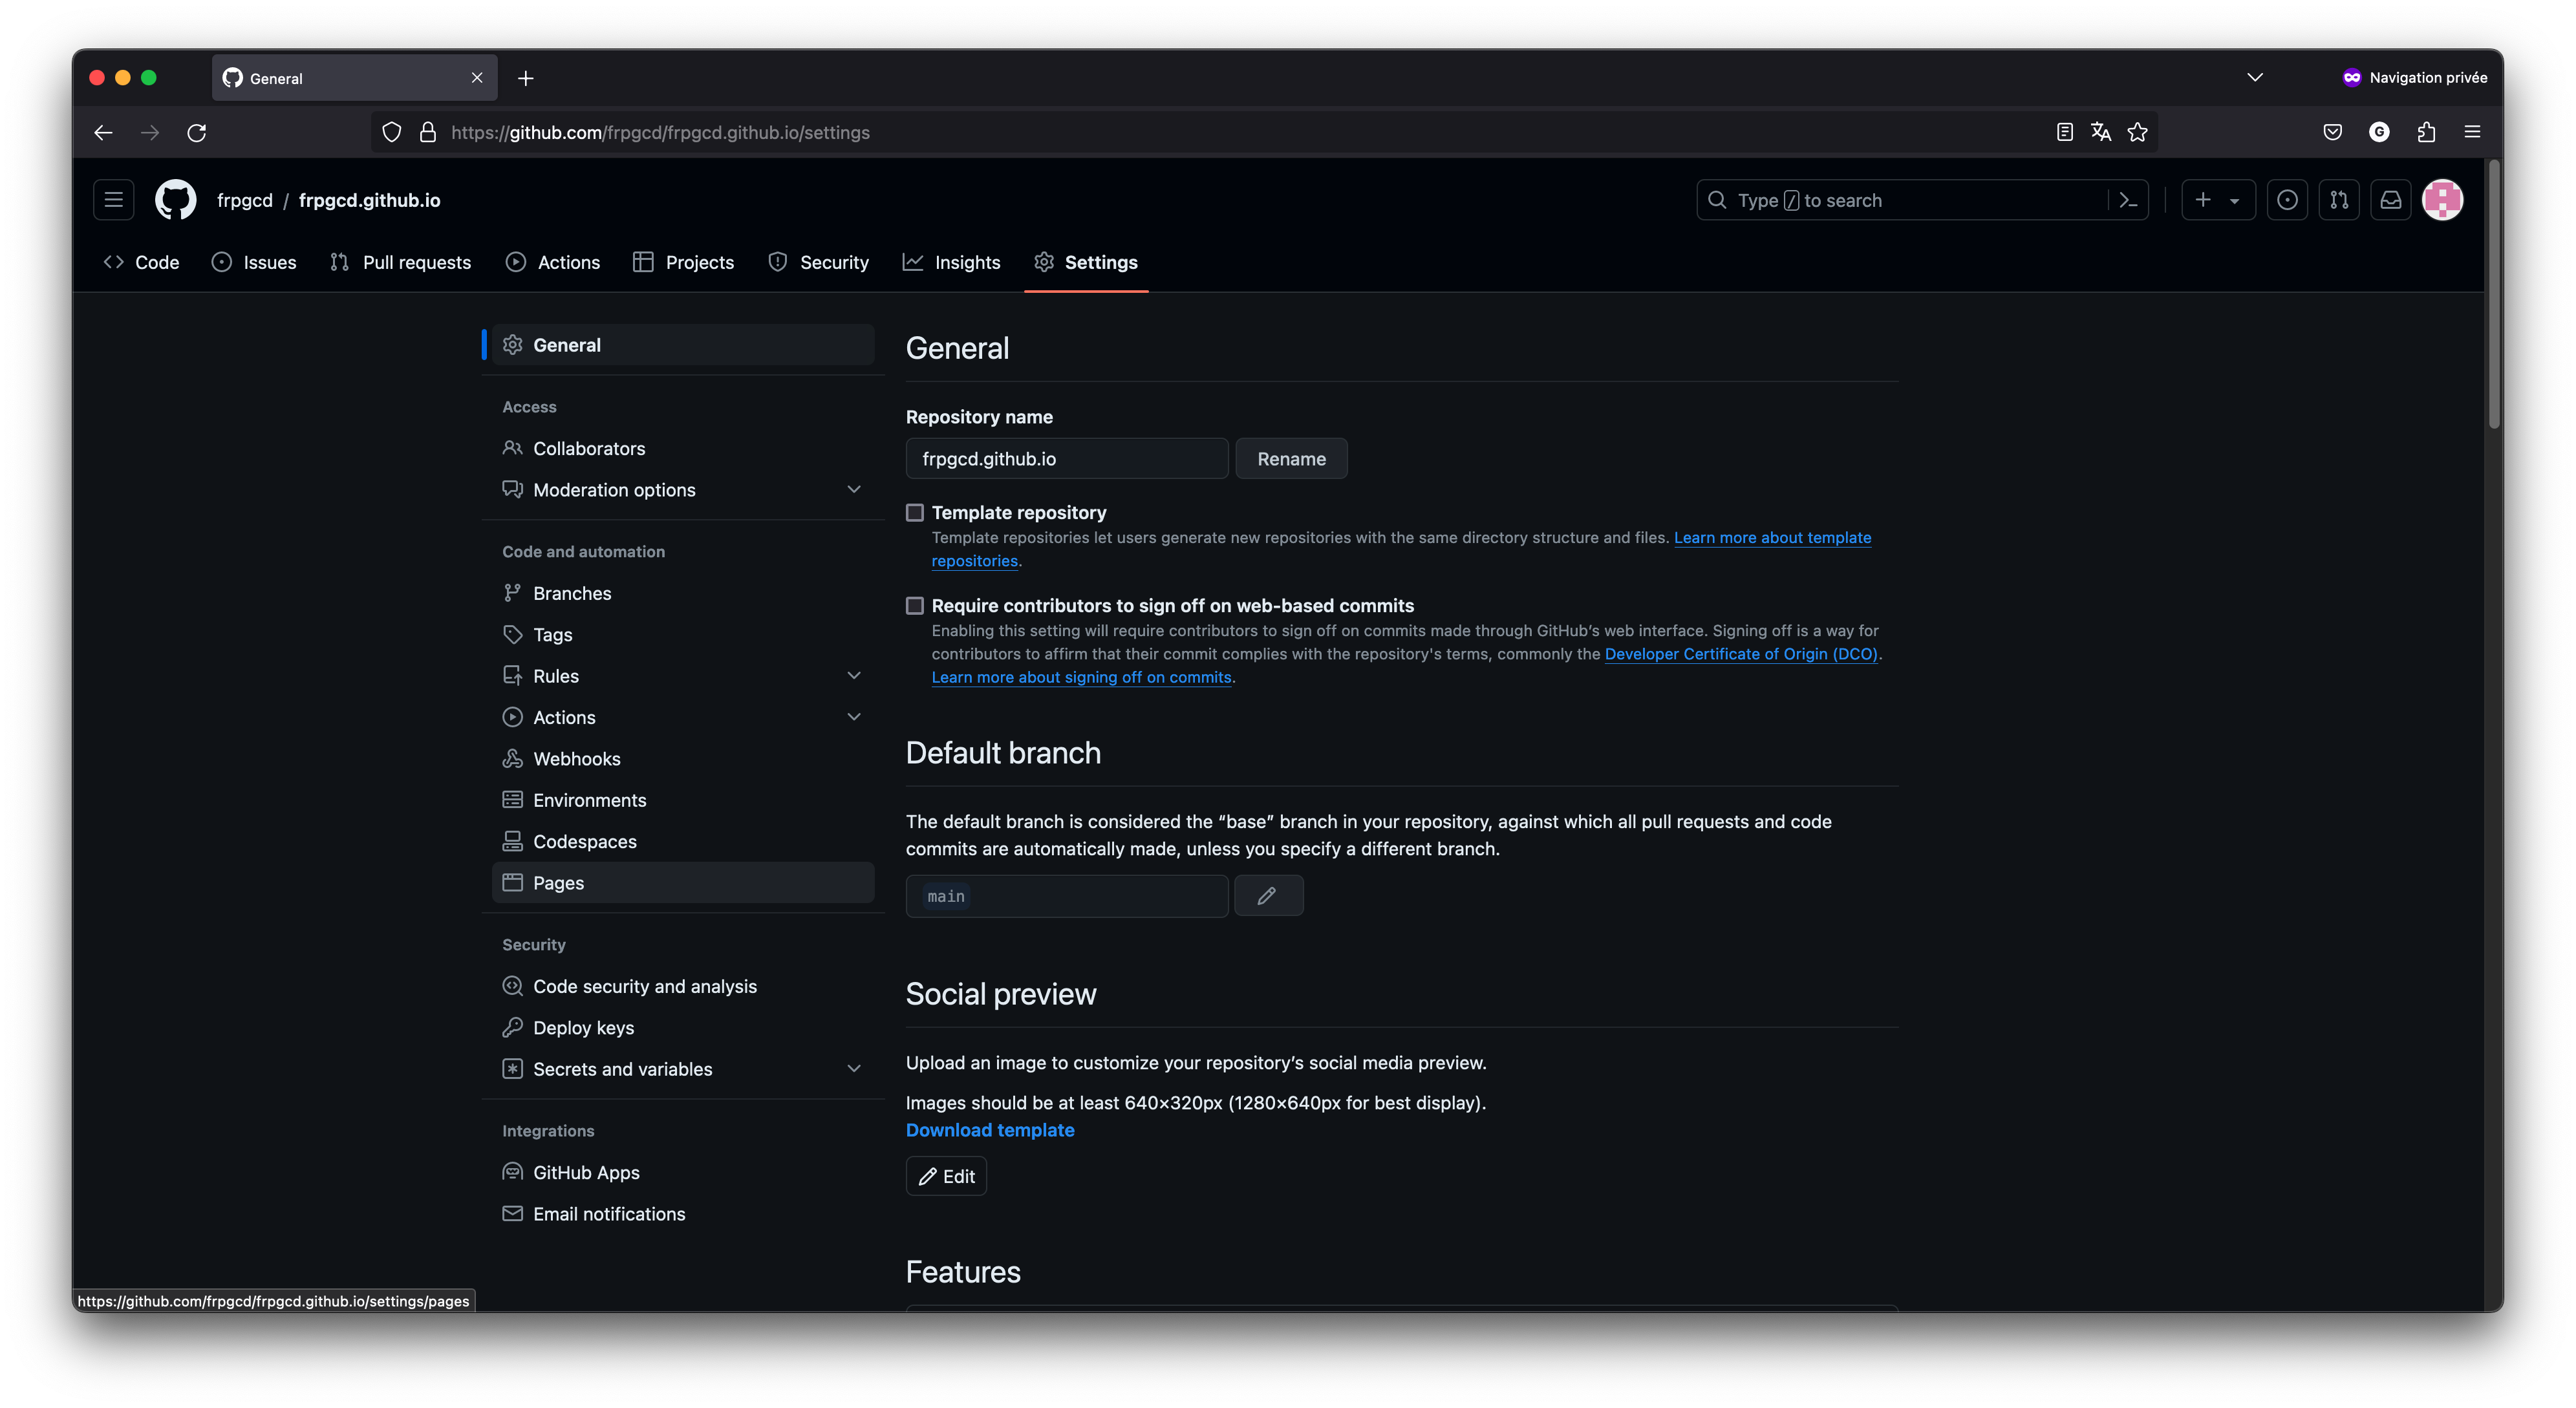
Task: Close the General browser tab
Action: point(477,78)
